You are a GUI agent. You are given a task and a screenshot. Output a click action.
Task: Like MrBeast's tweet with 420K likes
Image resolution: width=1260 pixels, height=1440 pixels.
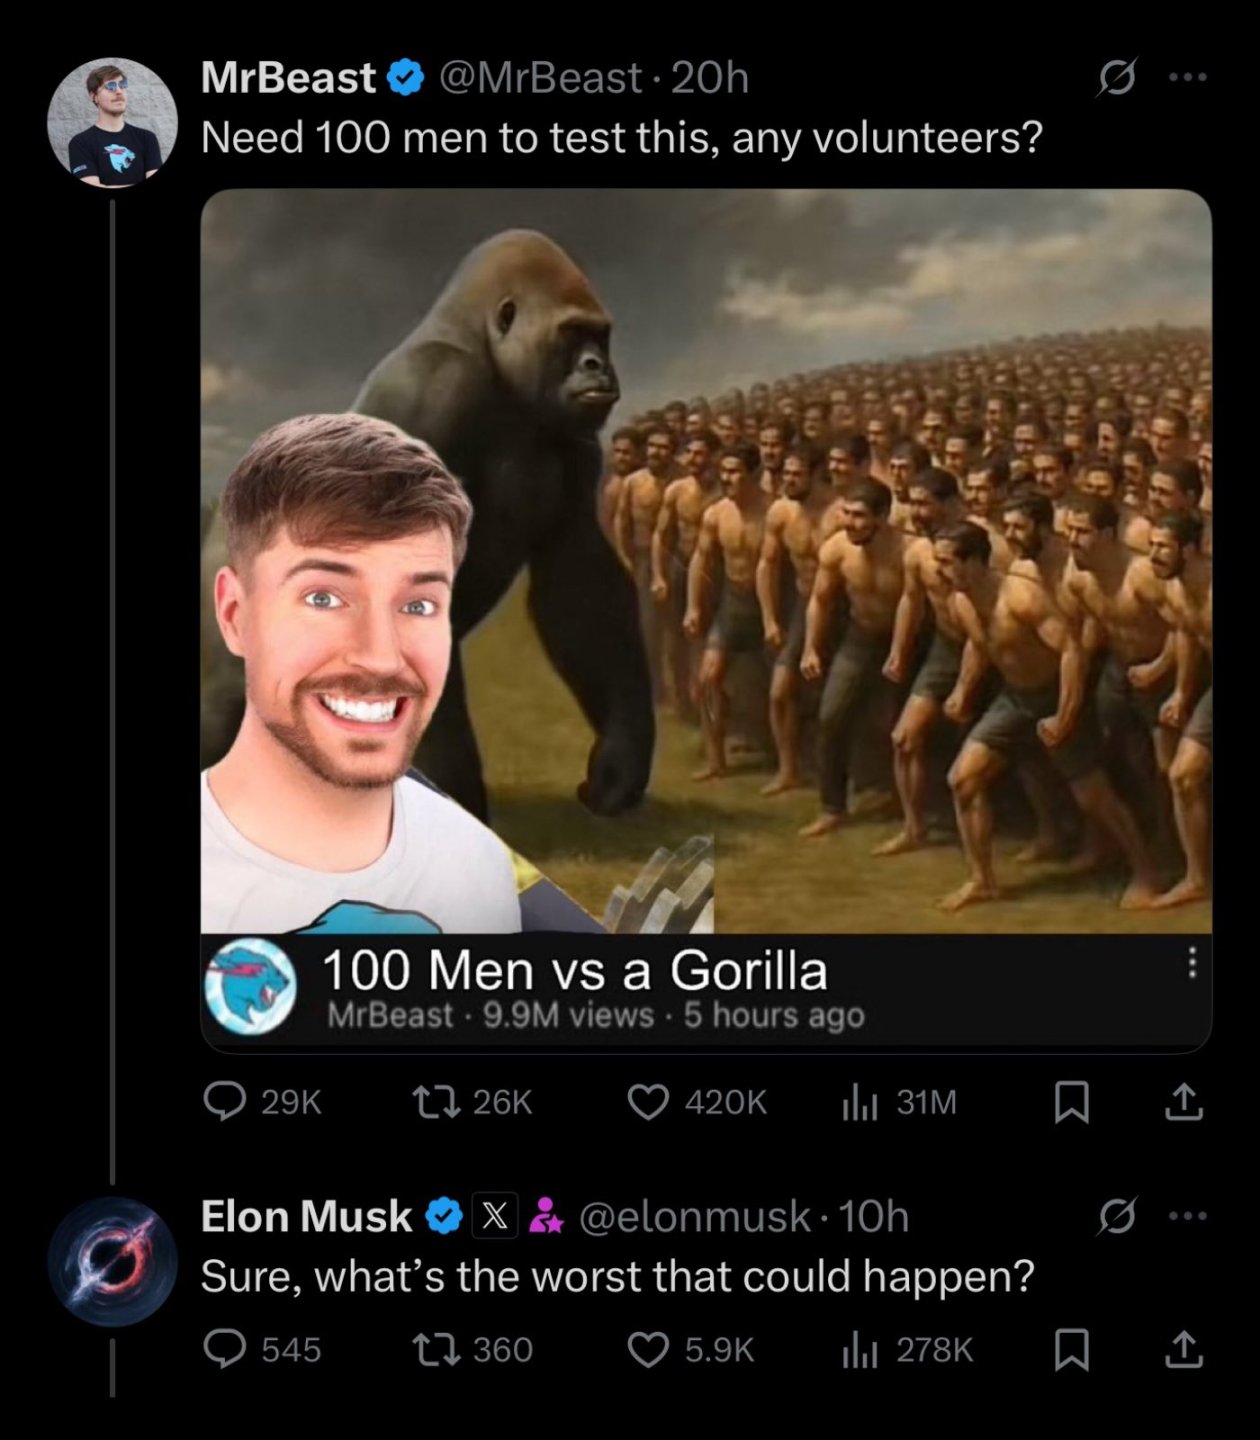648,1101
